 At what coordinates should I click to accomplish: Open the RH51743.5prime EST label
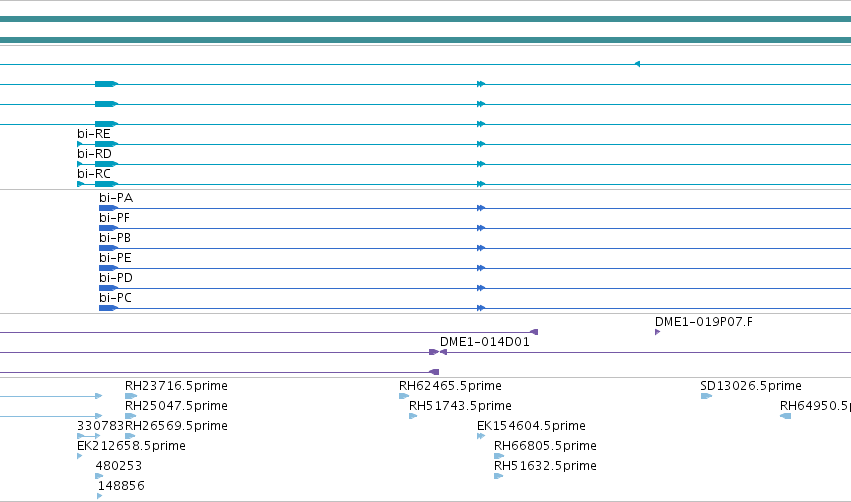point(460,406)
